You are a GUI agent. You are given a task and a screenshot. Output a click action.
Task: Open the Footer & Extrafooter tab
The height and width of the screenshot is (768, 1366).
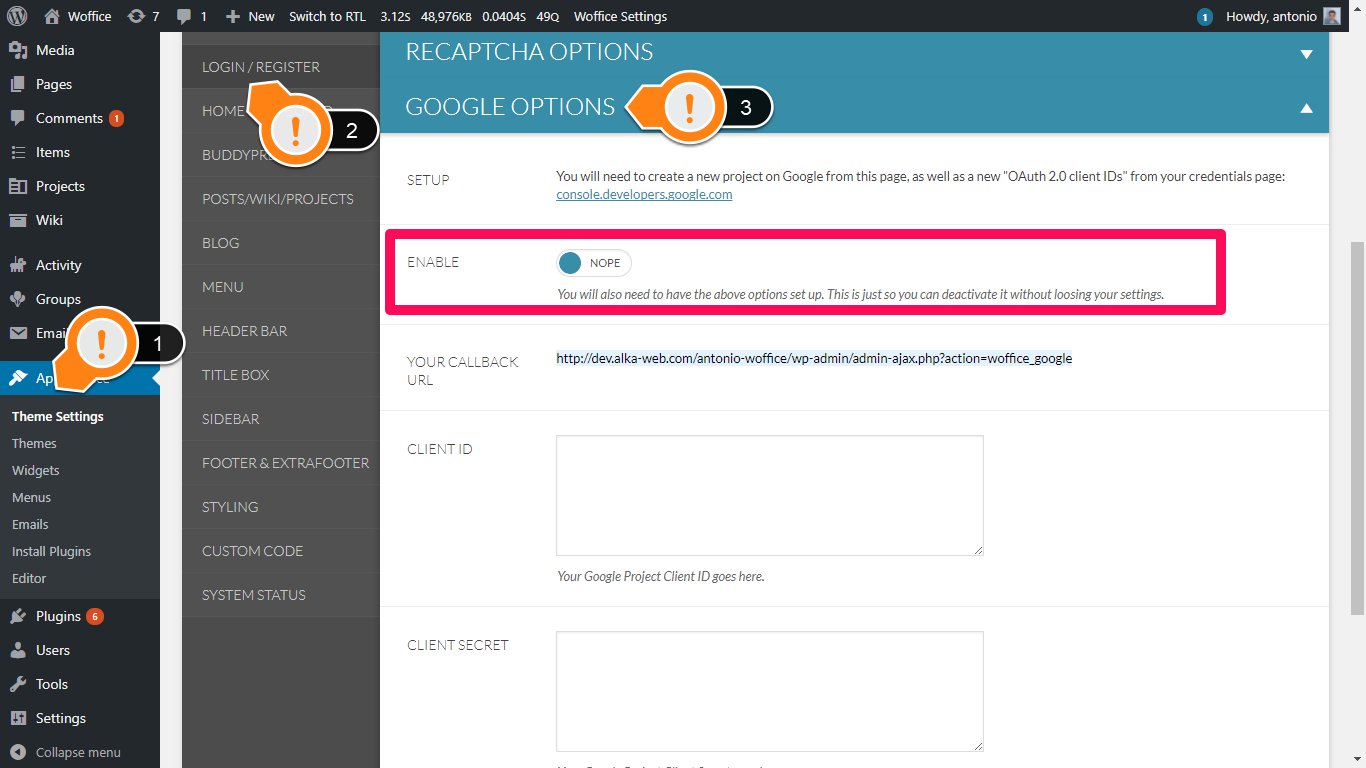tap(281, 463)
